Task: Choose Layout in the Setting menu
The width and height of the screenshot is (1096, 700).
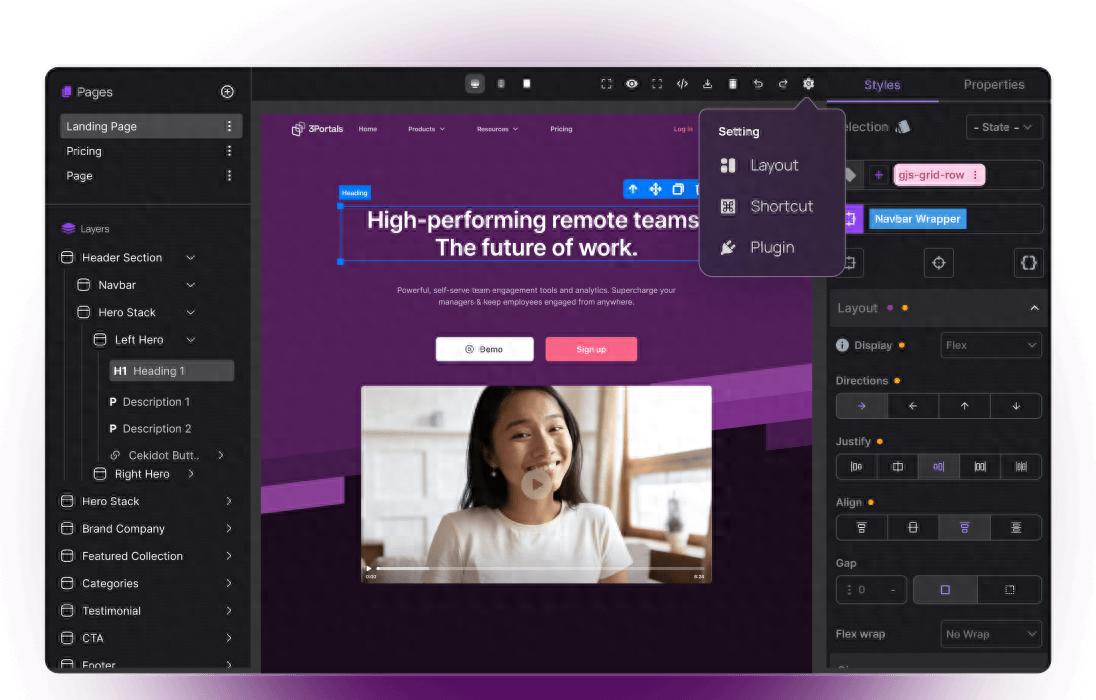Action: pos(760,165)
